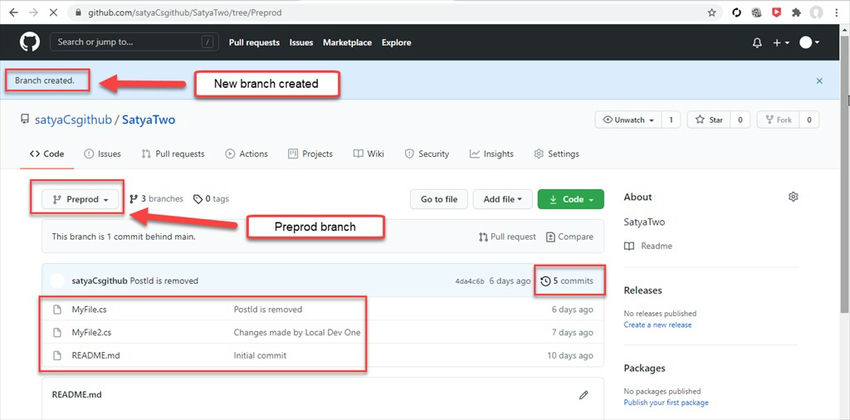Open the notifications bell
The height and width of the screenshot is (420, 850).
(757, 43)
